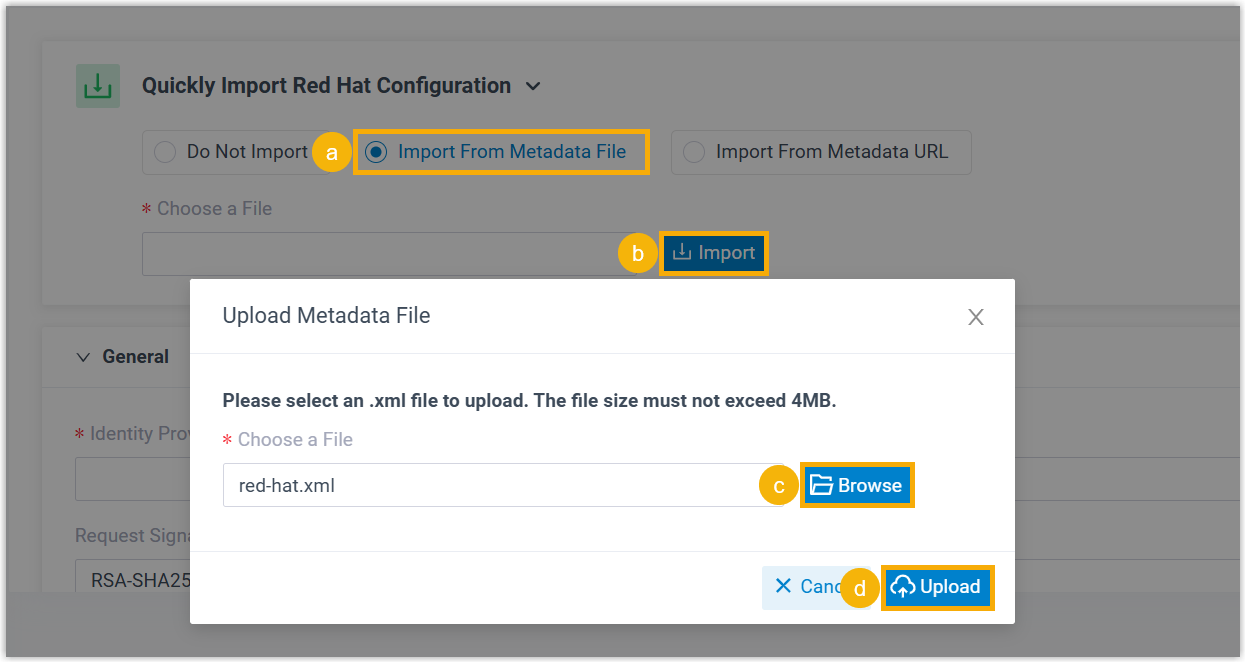Click the yellow step marker 'c'
This screenshot has height=663, width=1246.
[779, 486]
